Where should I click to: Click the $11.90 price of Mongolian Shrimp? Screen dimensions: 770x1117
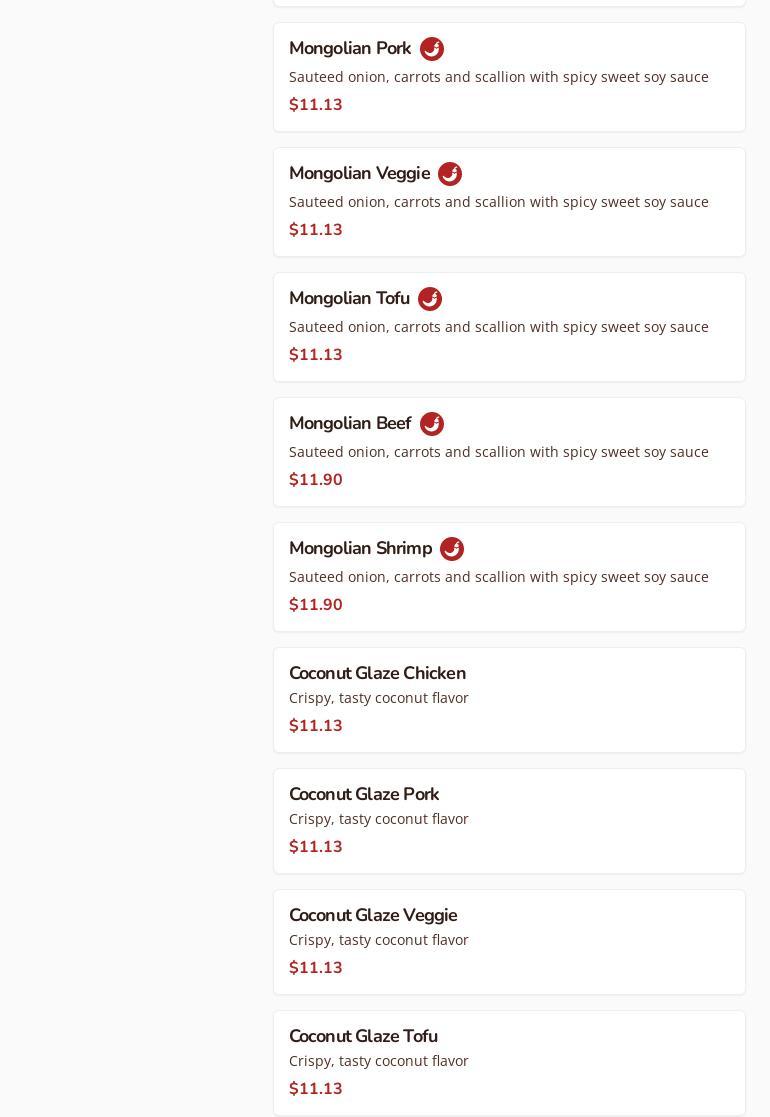tap(316, 605)
